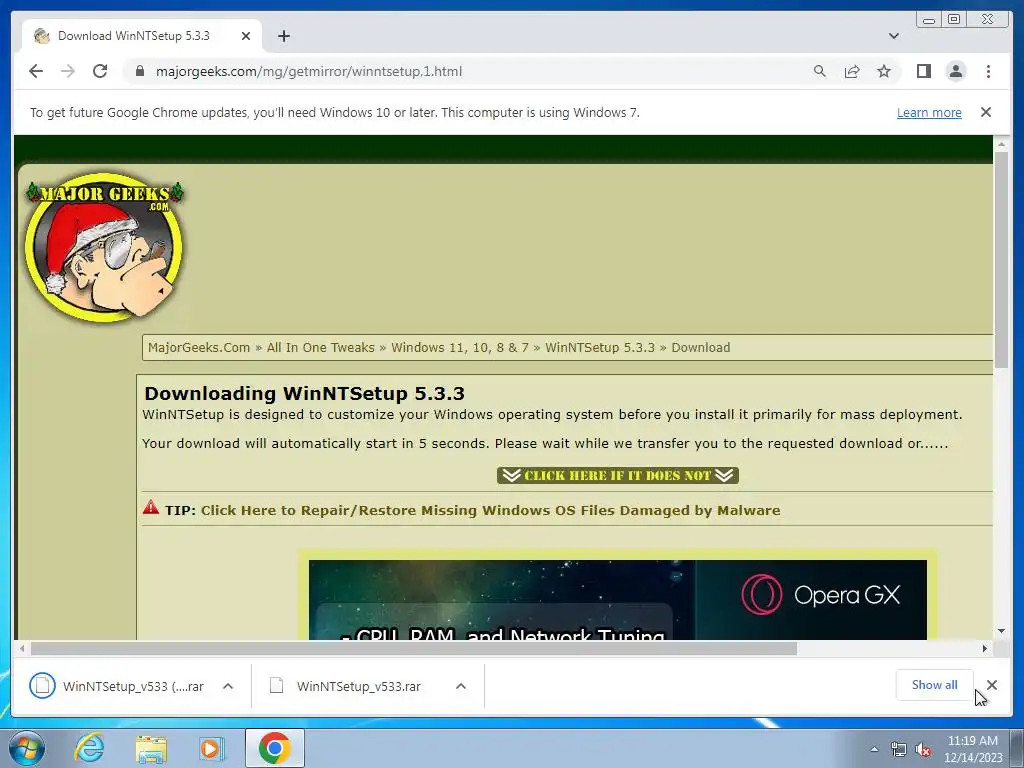The image size is (1024, 768).
Task: Close the Download WinNTSetup 5.3.3 tab
Action: tap(246, 36)
